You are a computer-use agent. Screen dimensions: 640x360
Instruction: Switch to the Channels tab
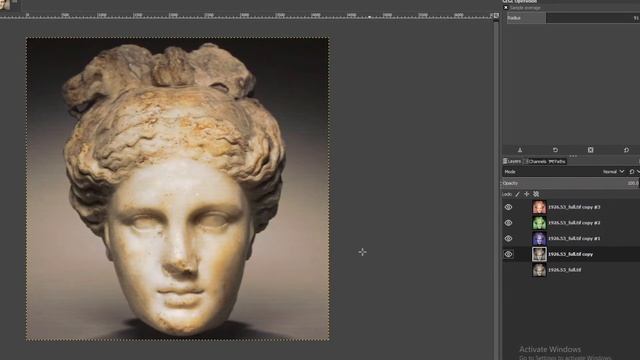(536, 162)
